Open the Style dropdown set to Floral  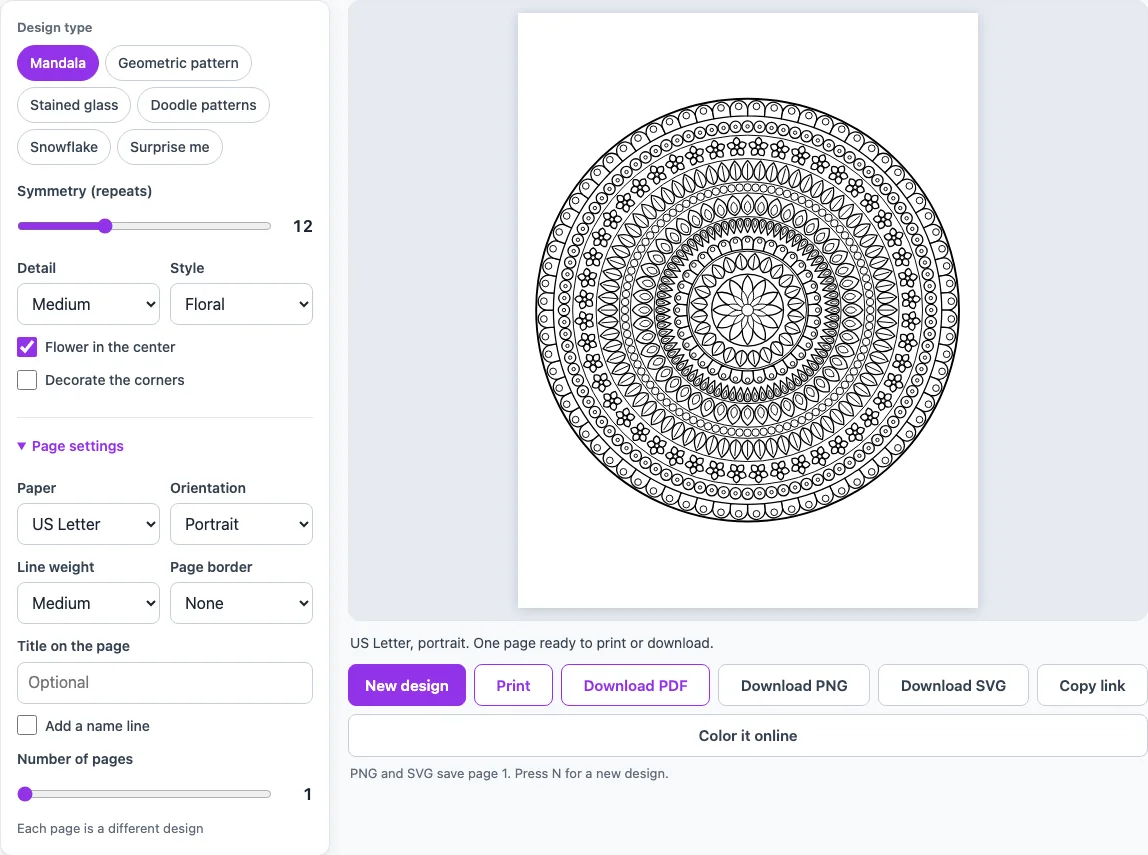pos(242,304)
